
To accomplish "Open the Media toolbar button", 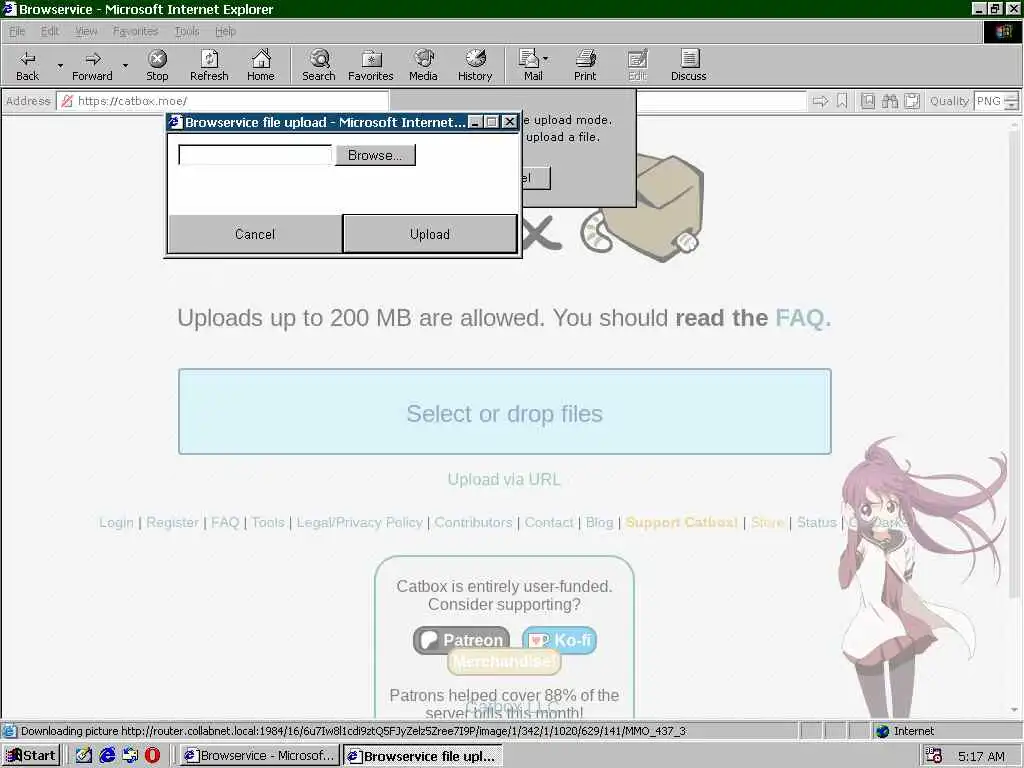I will [x=423, y=65].
